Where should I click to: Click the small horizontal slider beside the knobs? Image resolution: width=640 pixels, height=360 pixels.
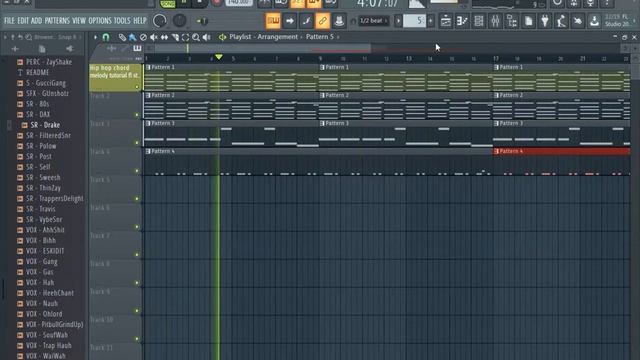(x=202, y=21)
